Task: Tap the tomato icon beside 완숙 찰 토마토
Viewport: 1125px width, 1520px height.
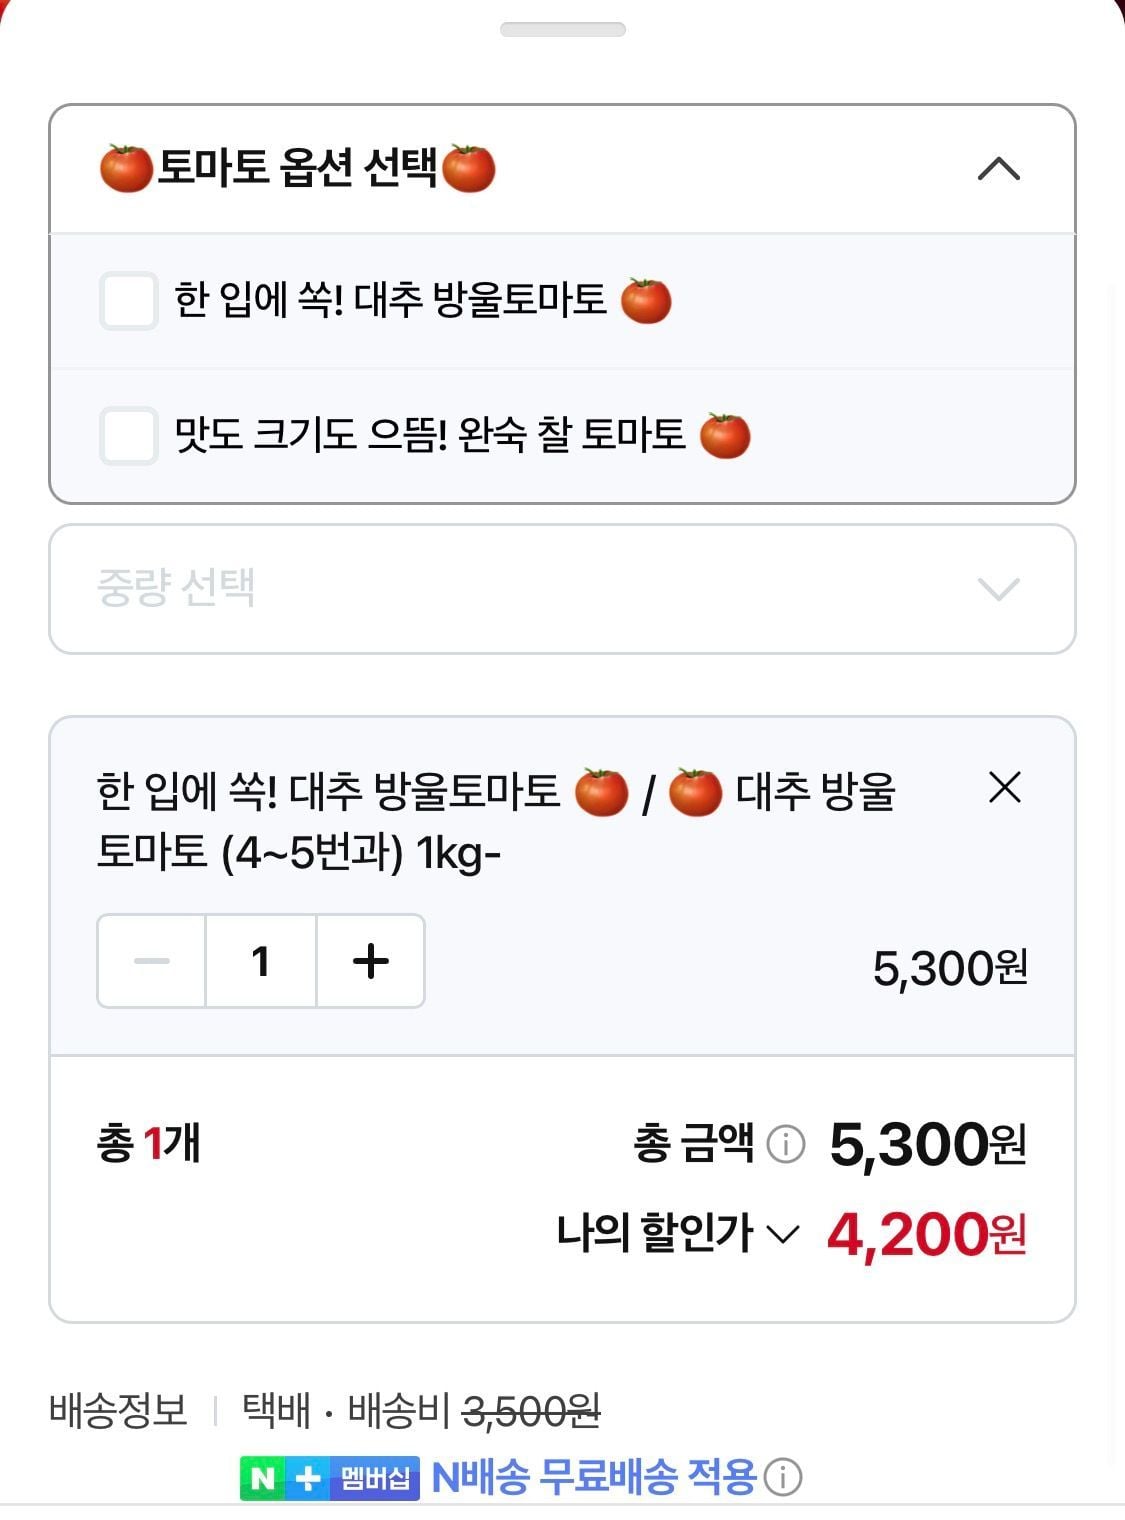Action: click(x=725, y=435)
